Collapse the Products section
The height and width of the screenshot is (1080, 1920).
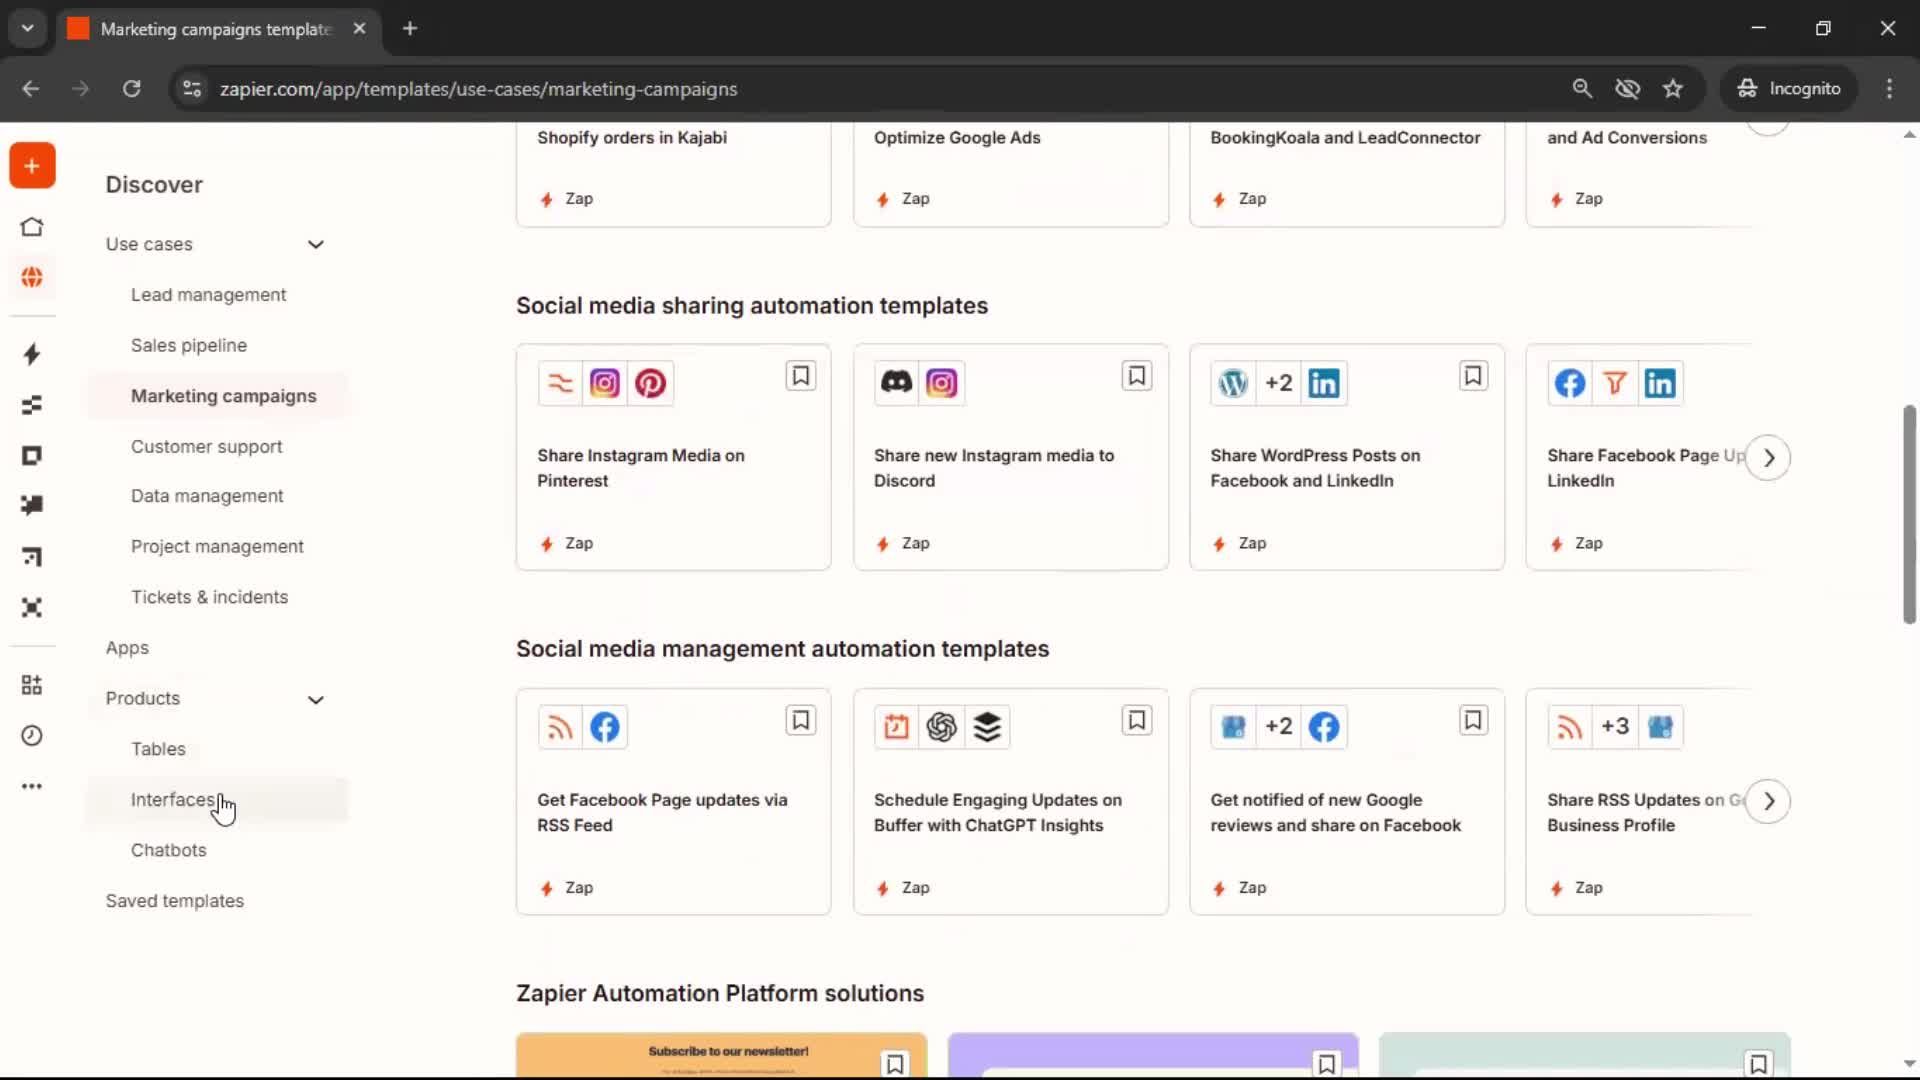[316, 699]
